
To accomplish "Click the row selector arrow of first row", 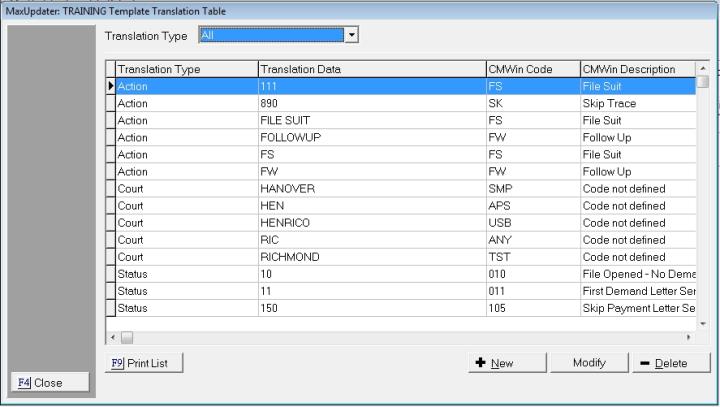I will tap(111, 86).
